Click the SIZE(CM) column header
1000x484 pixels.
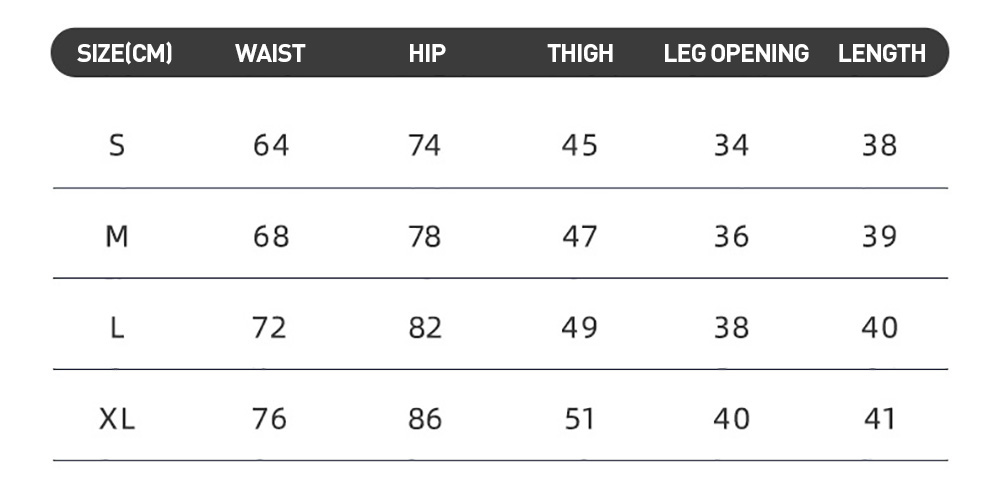(x=124, y=54)
